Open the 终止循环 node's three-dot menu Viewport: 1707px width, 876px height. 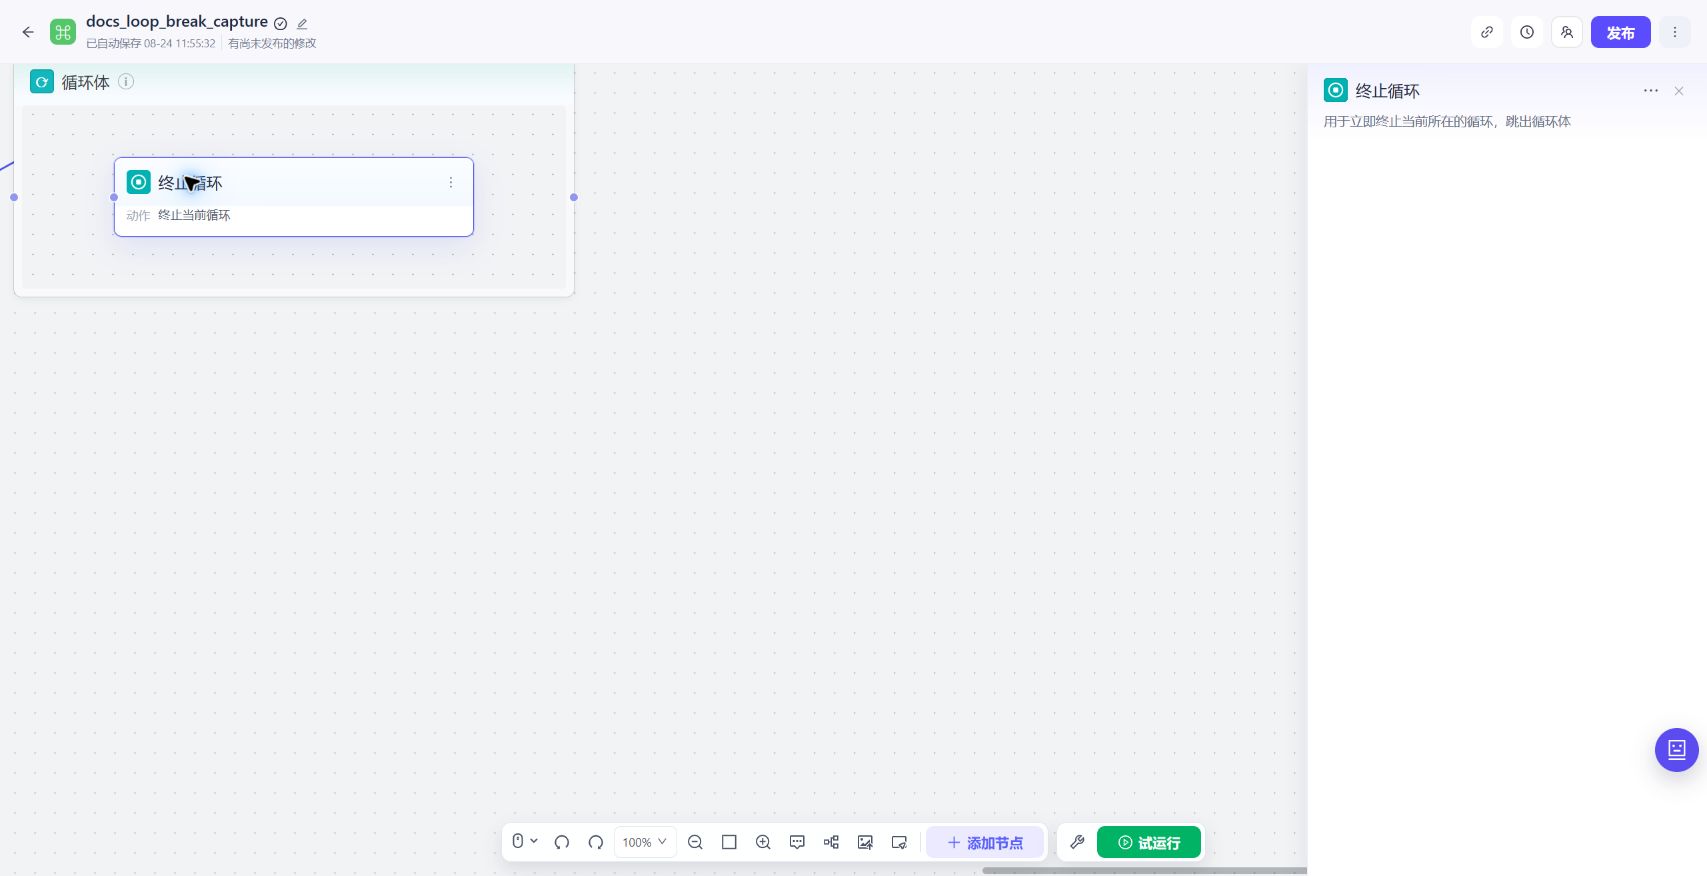(451, 182)
